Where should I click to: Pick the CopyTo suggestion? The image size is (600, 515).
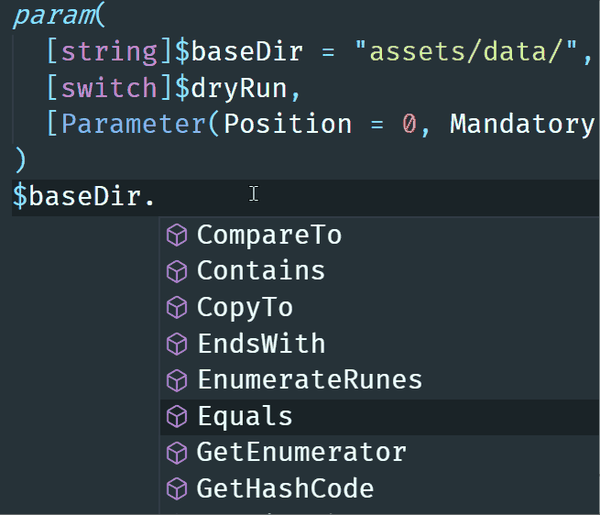click(x=380, y=307)
